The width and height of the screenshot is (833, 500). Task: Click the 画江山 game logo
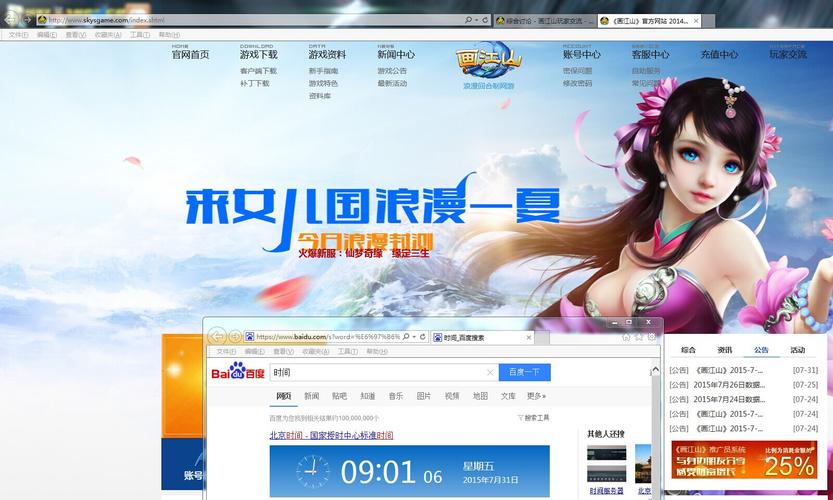(489, 61)
